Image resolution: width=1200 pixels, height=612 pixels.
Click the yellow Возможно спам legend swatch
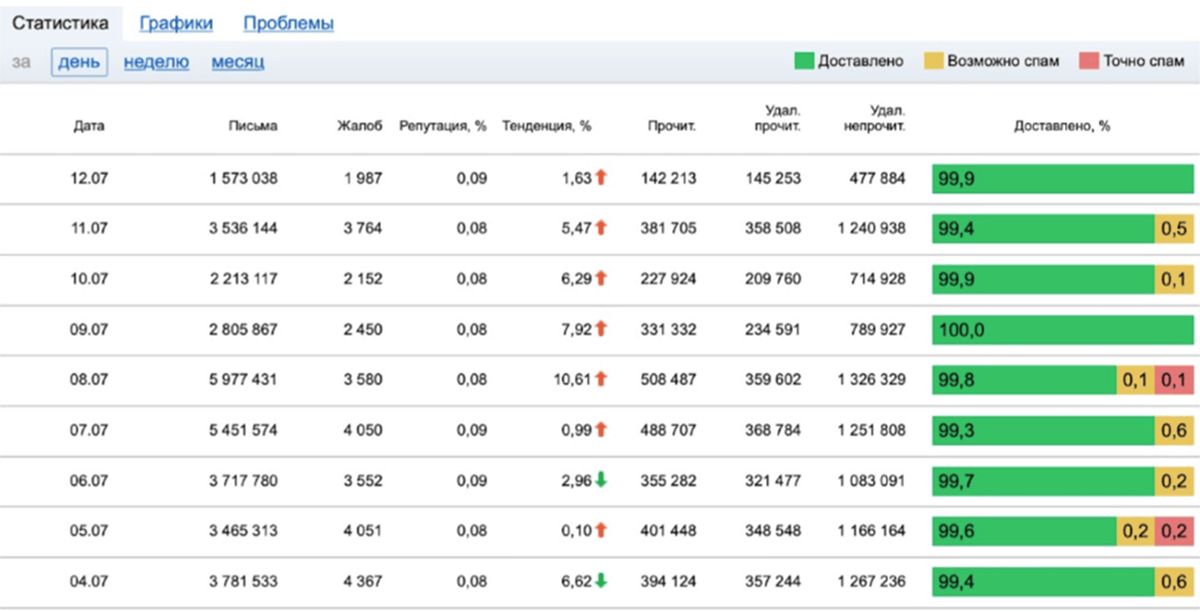(932, 61)
